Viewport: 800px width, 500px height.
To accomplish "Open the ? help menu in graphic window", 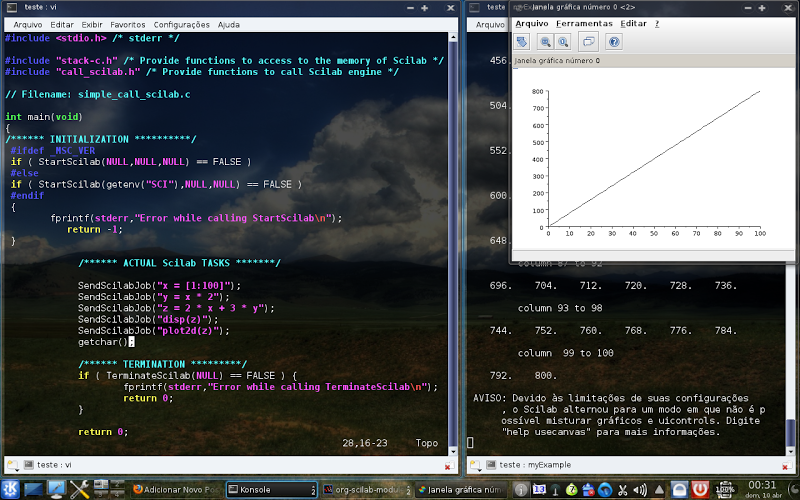I will [x=657, y=23].
